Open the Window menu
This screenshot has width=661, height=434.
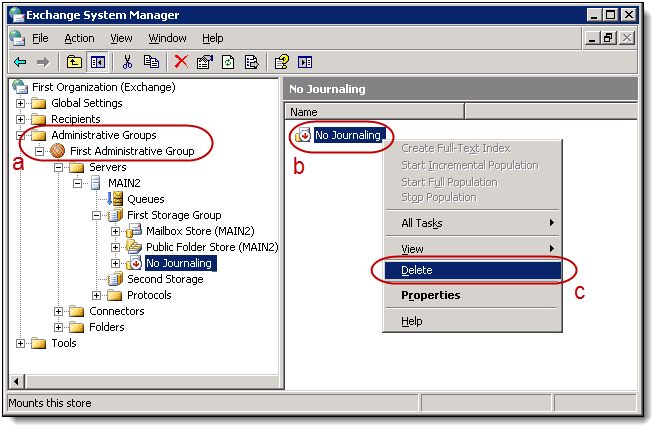pyautogui.click(x=167, y=38)
